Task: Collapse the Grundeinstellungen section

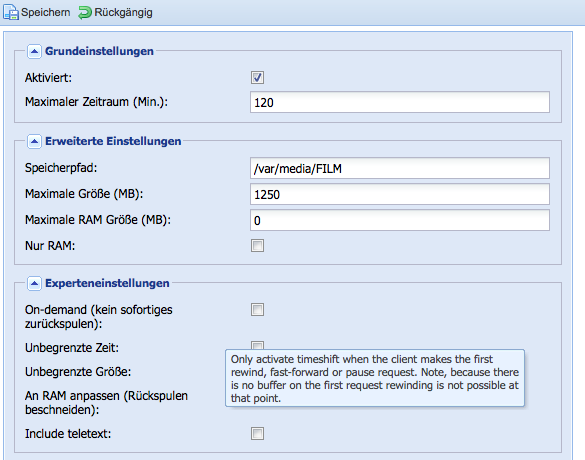Action: pos(34,51)
